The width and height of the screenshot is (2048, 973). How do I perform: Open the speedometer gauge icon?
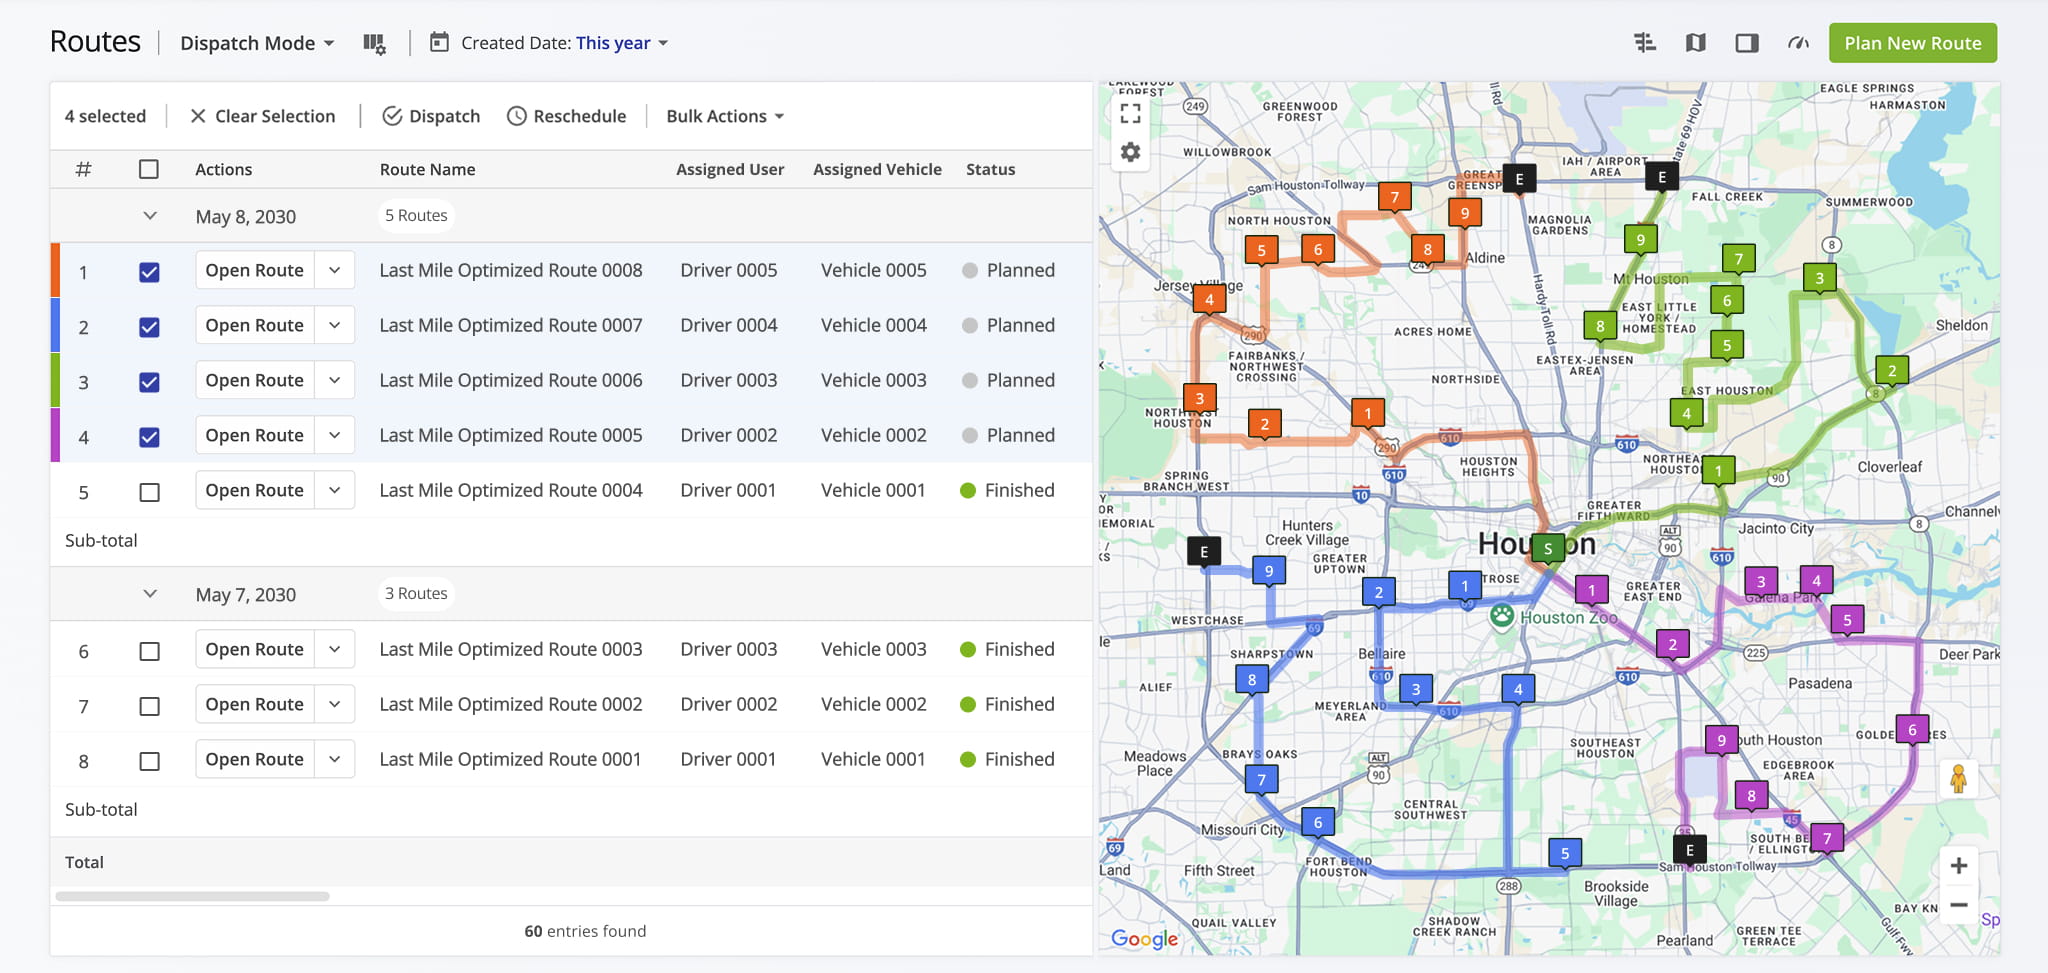click(1798, 43)
